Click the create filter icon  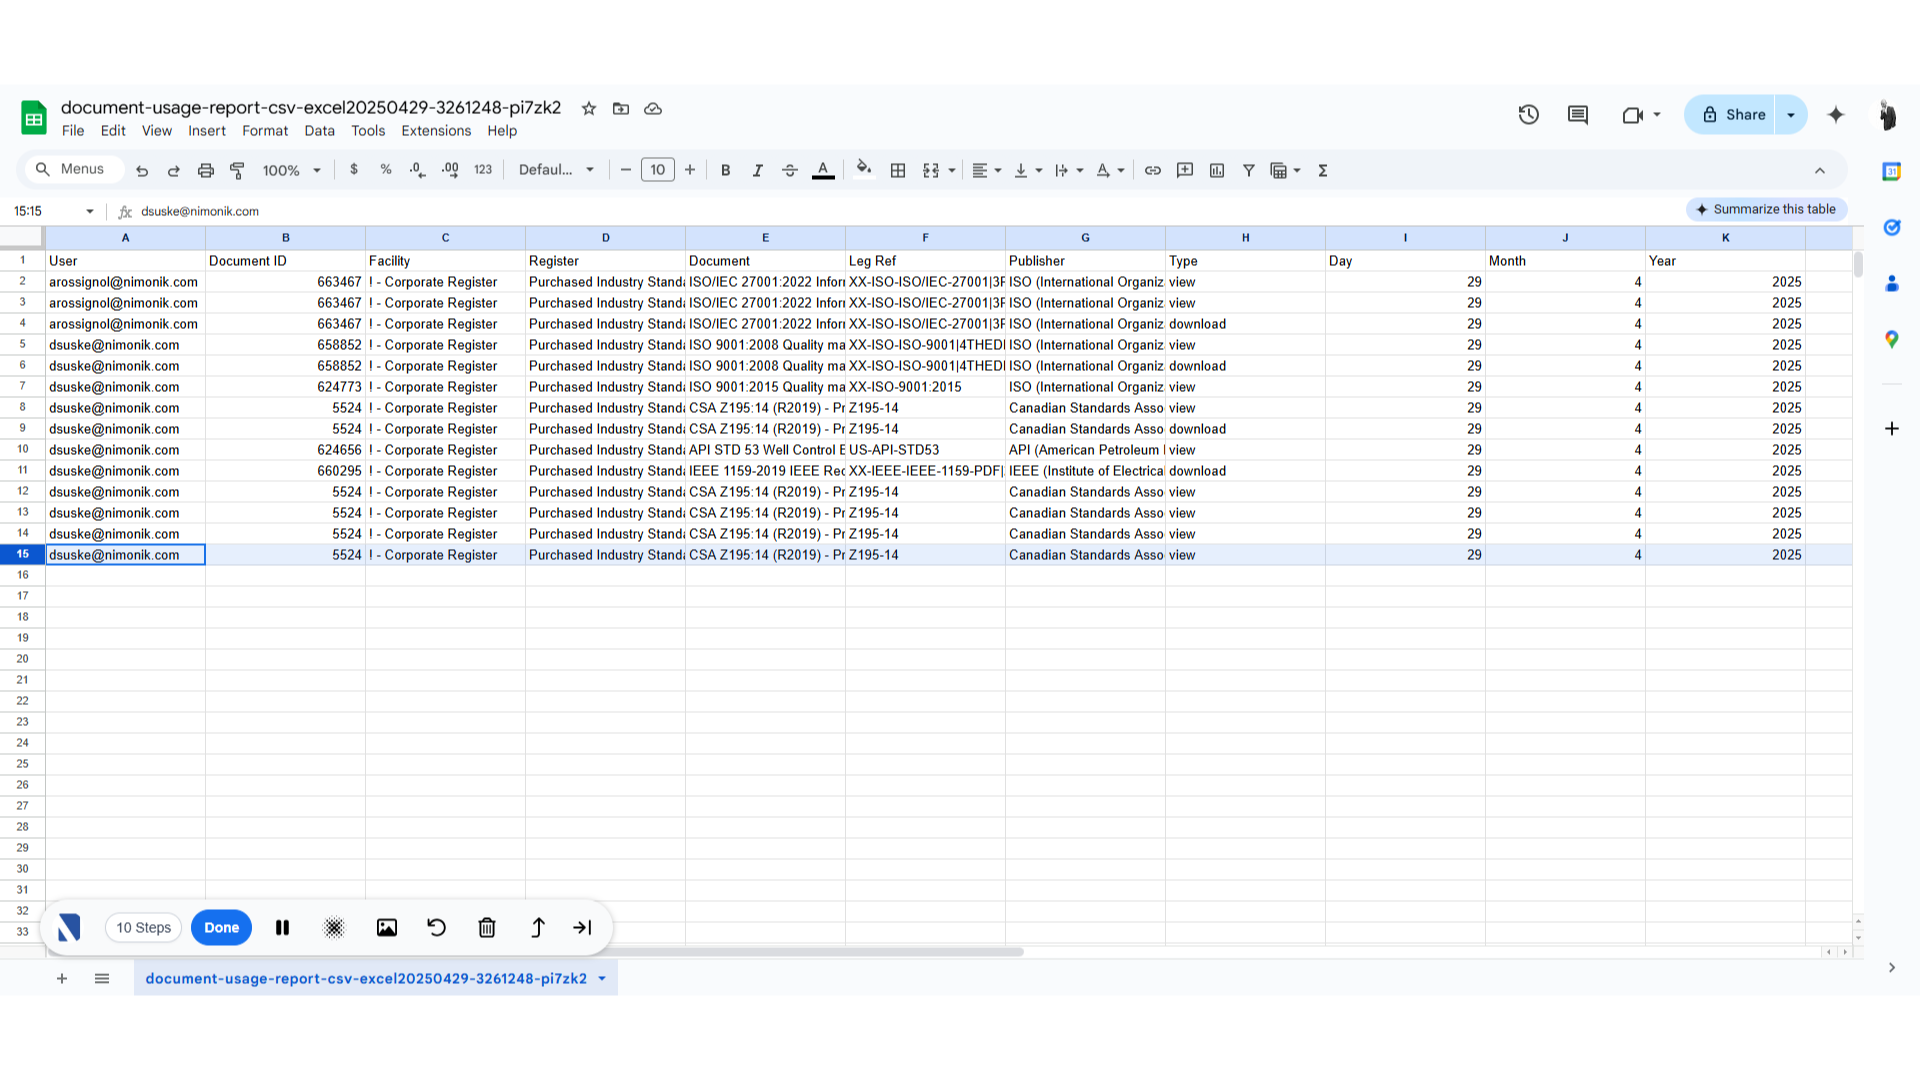tap(1249, 170)
